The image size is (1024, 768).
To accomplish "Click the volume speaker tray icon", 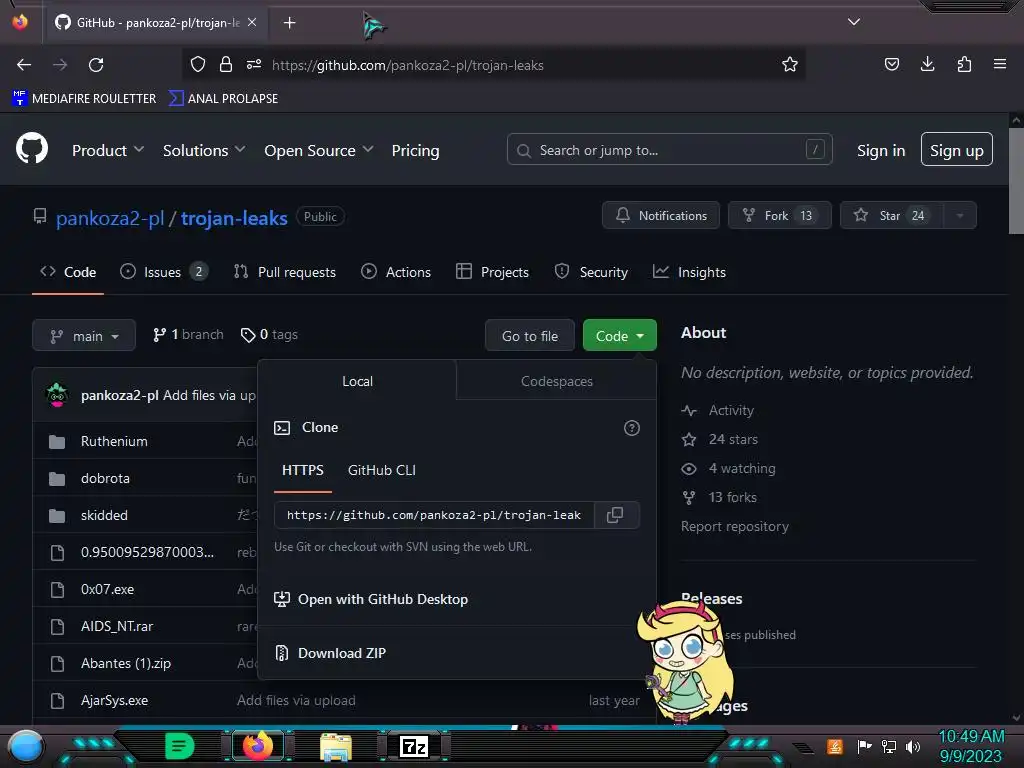I will click(913, 746).
